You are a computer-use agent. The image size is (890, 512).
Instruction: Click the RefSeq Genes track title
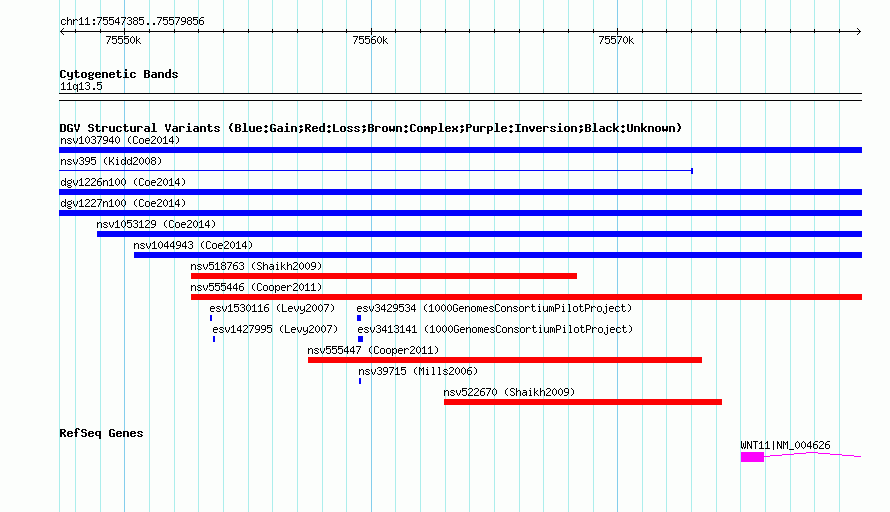[101, 433]
